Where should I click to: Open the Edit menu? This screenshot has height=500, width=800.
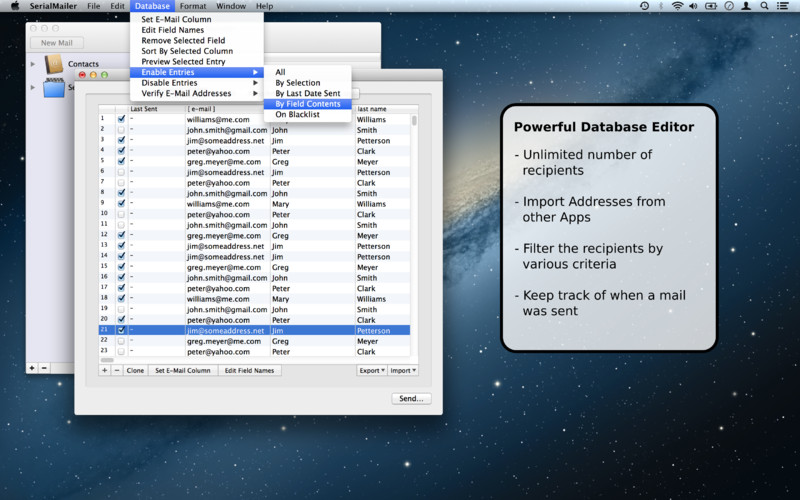pyautogui.click(x=117, y=6)
